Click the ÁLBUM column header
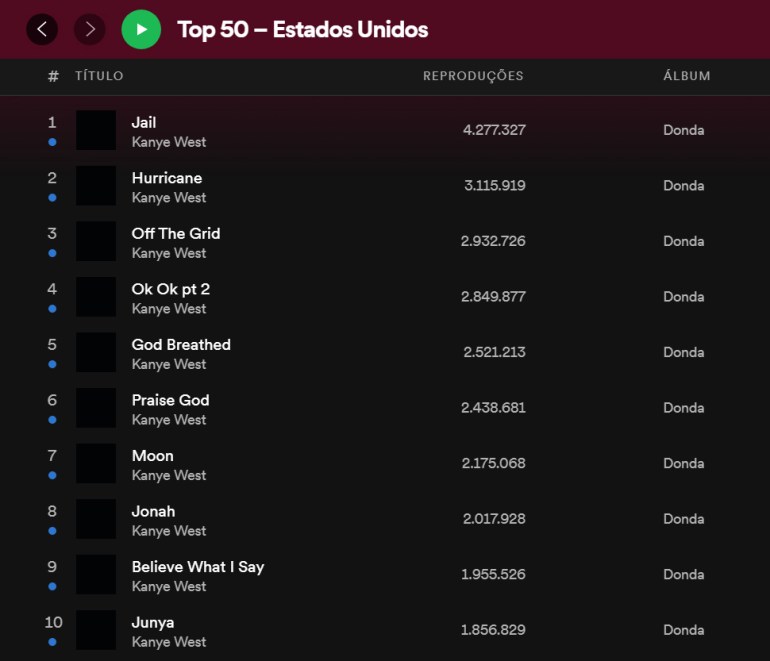Image resolution: width=770 pixels, height=661 pixels. click(686, 76)
